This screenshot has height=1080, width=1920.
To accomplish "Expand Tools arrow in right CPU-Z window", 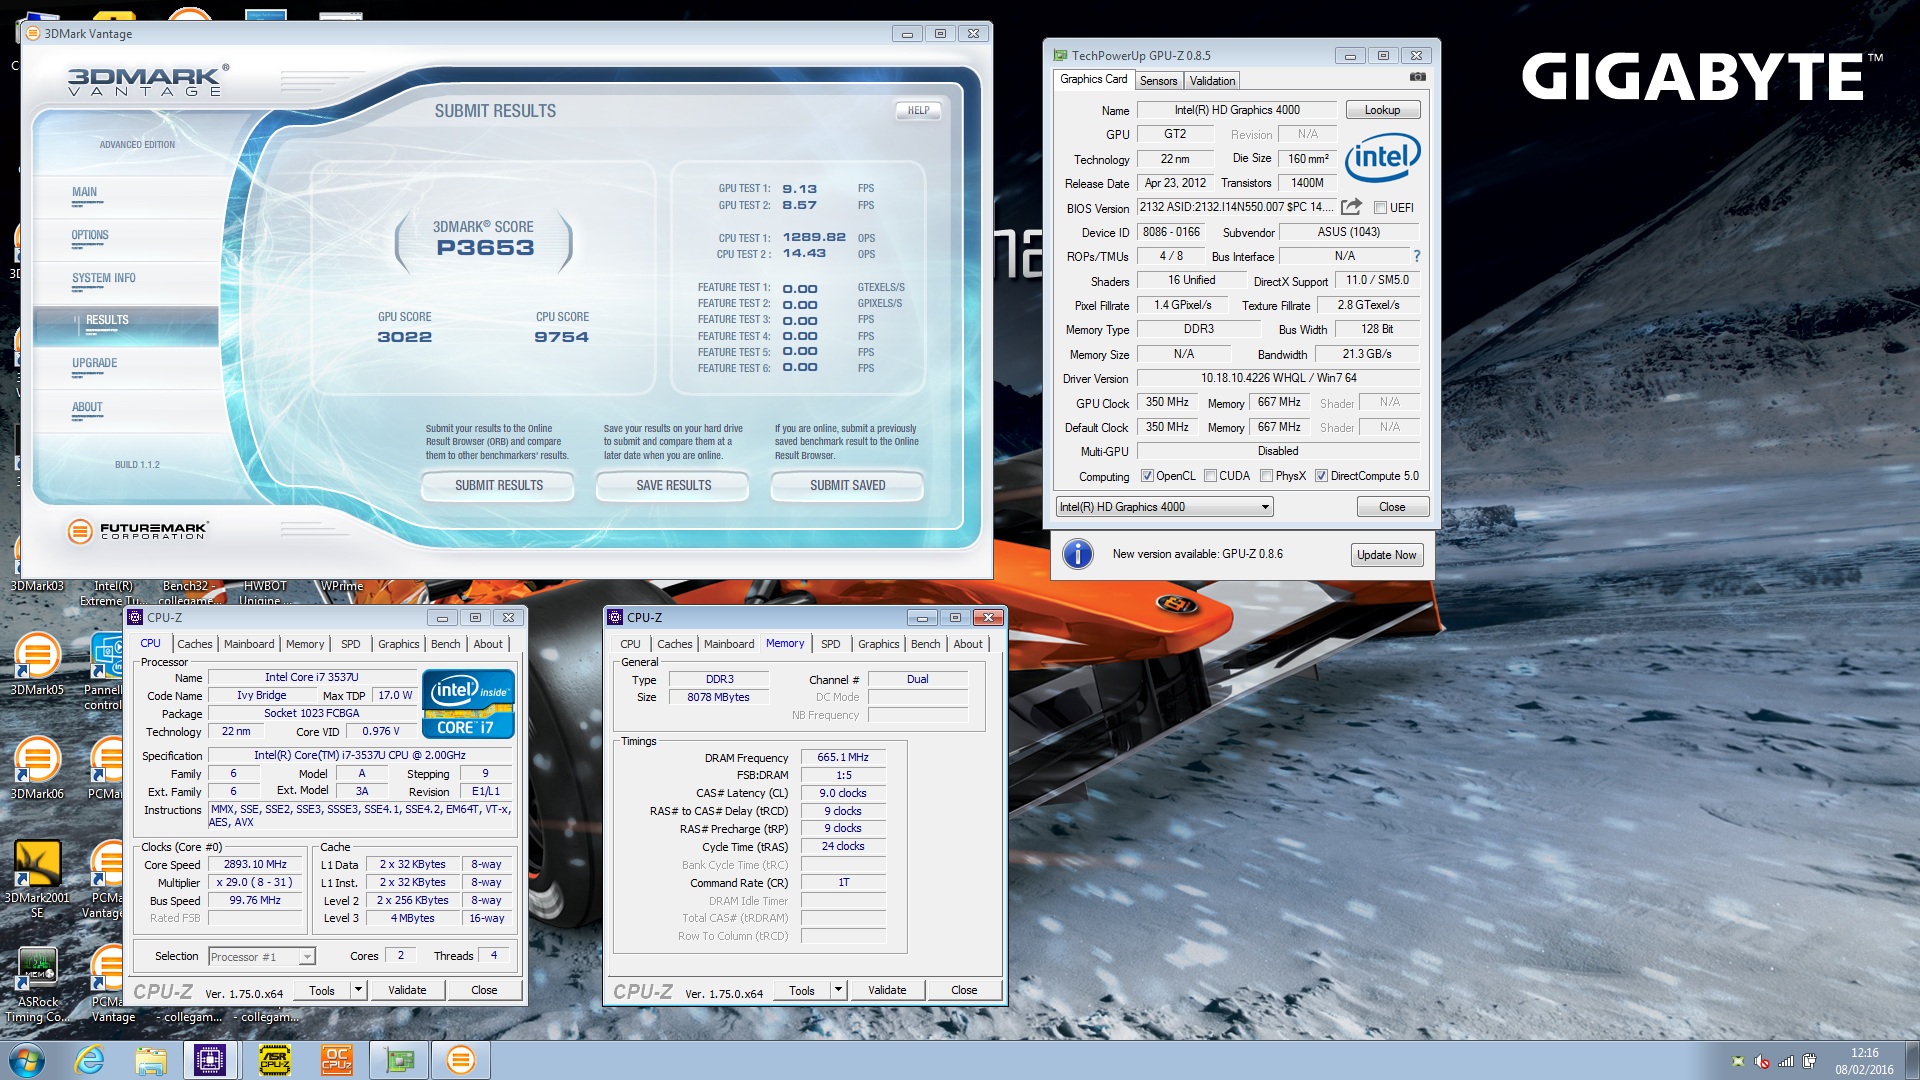I will 838,990.
